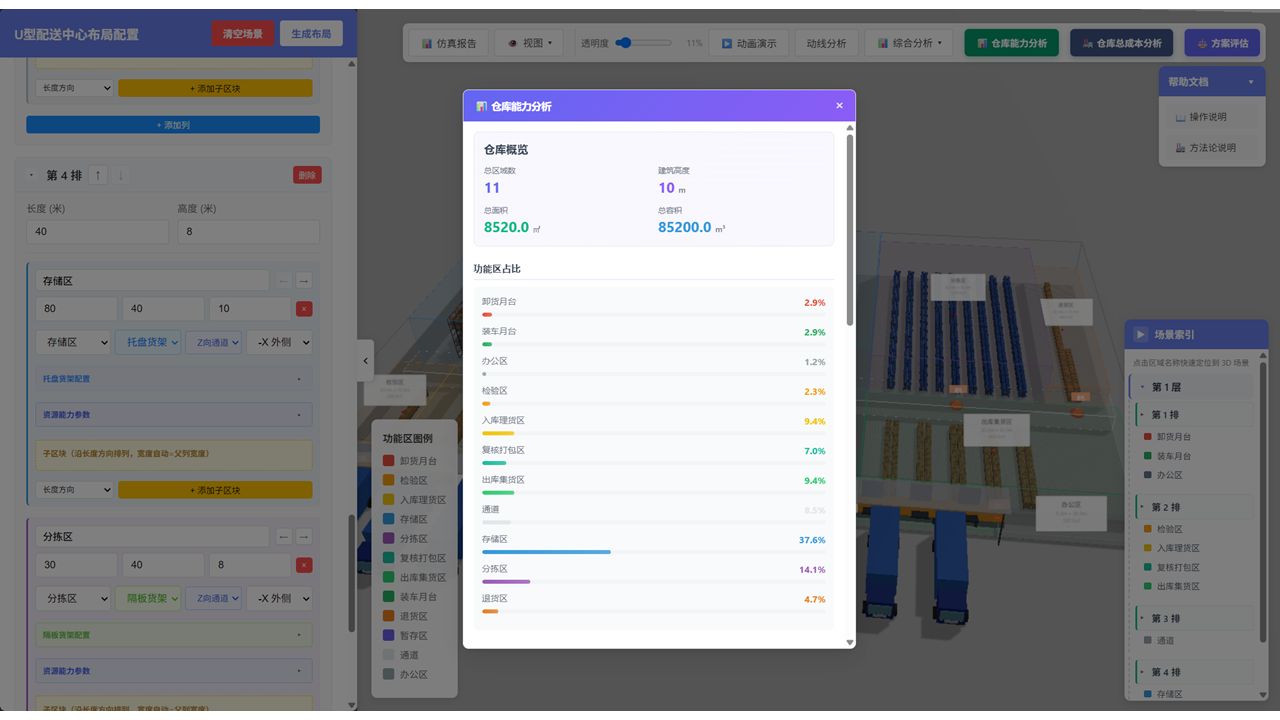Image resolution: width=1280 pixels, height=720 pixels.
Task: Open 方法论说明 help document
Action: pos(1212,148)
